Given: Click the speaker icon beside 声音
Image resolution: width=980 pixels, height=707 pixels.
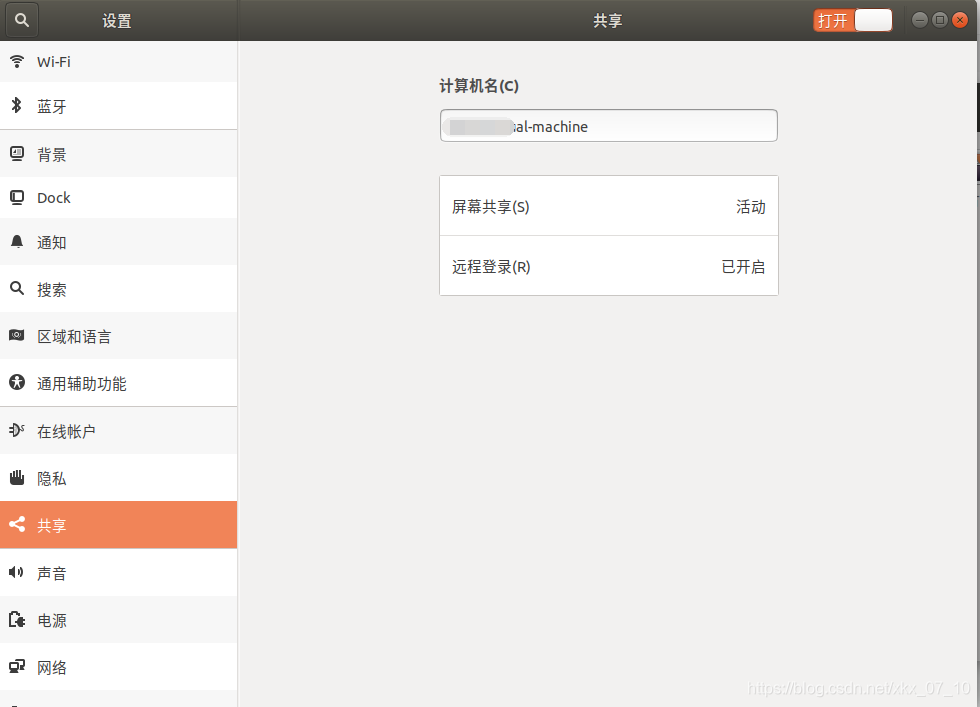Looking at the screenshot, I should coord(17,572).
